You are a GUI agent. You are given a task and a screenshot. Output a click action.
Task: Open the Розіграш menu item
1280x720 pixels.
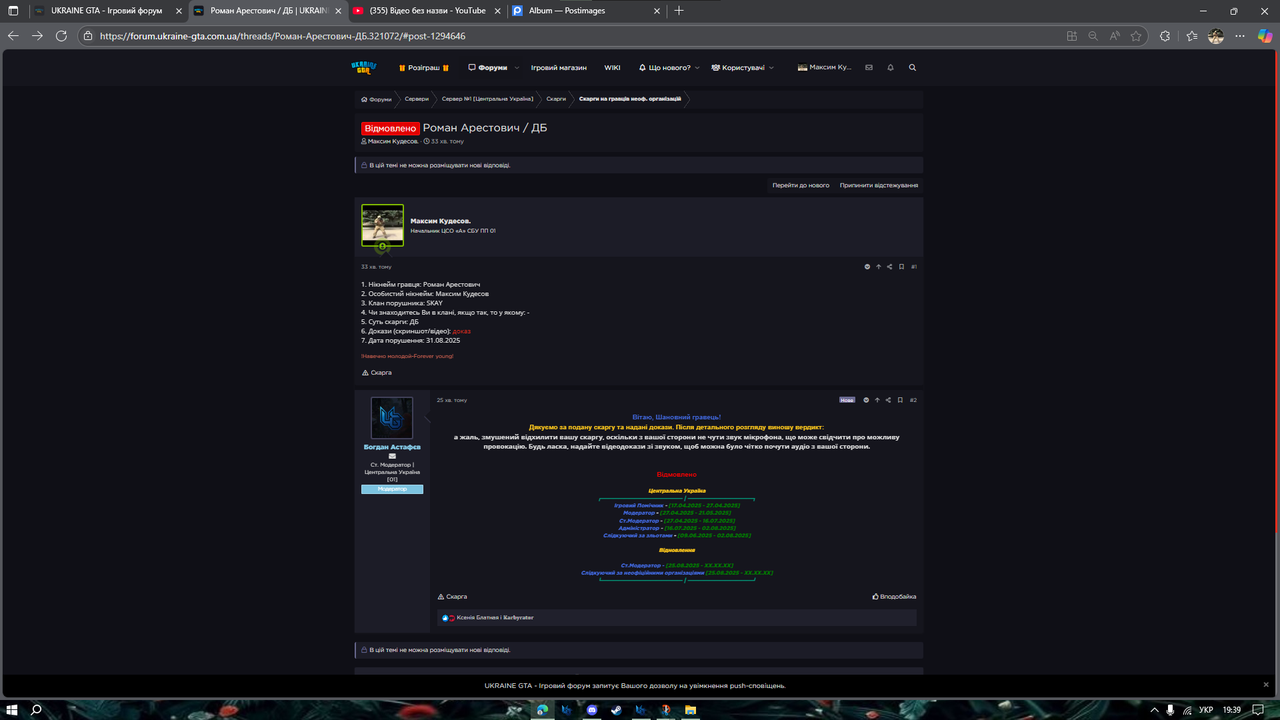[x=424, y=68]
